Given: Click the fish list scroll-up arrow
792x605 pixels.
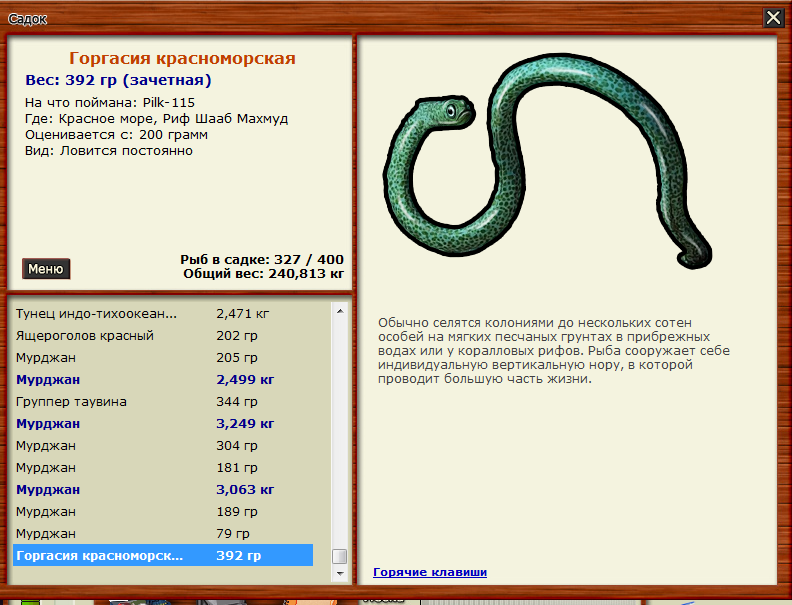Looking at the screenshot, I should pyautogui.click(x=340, y=311).
